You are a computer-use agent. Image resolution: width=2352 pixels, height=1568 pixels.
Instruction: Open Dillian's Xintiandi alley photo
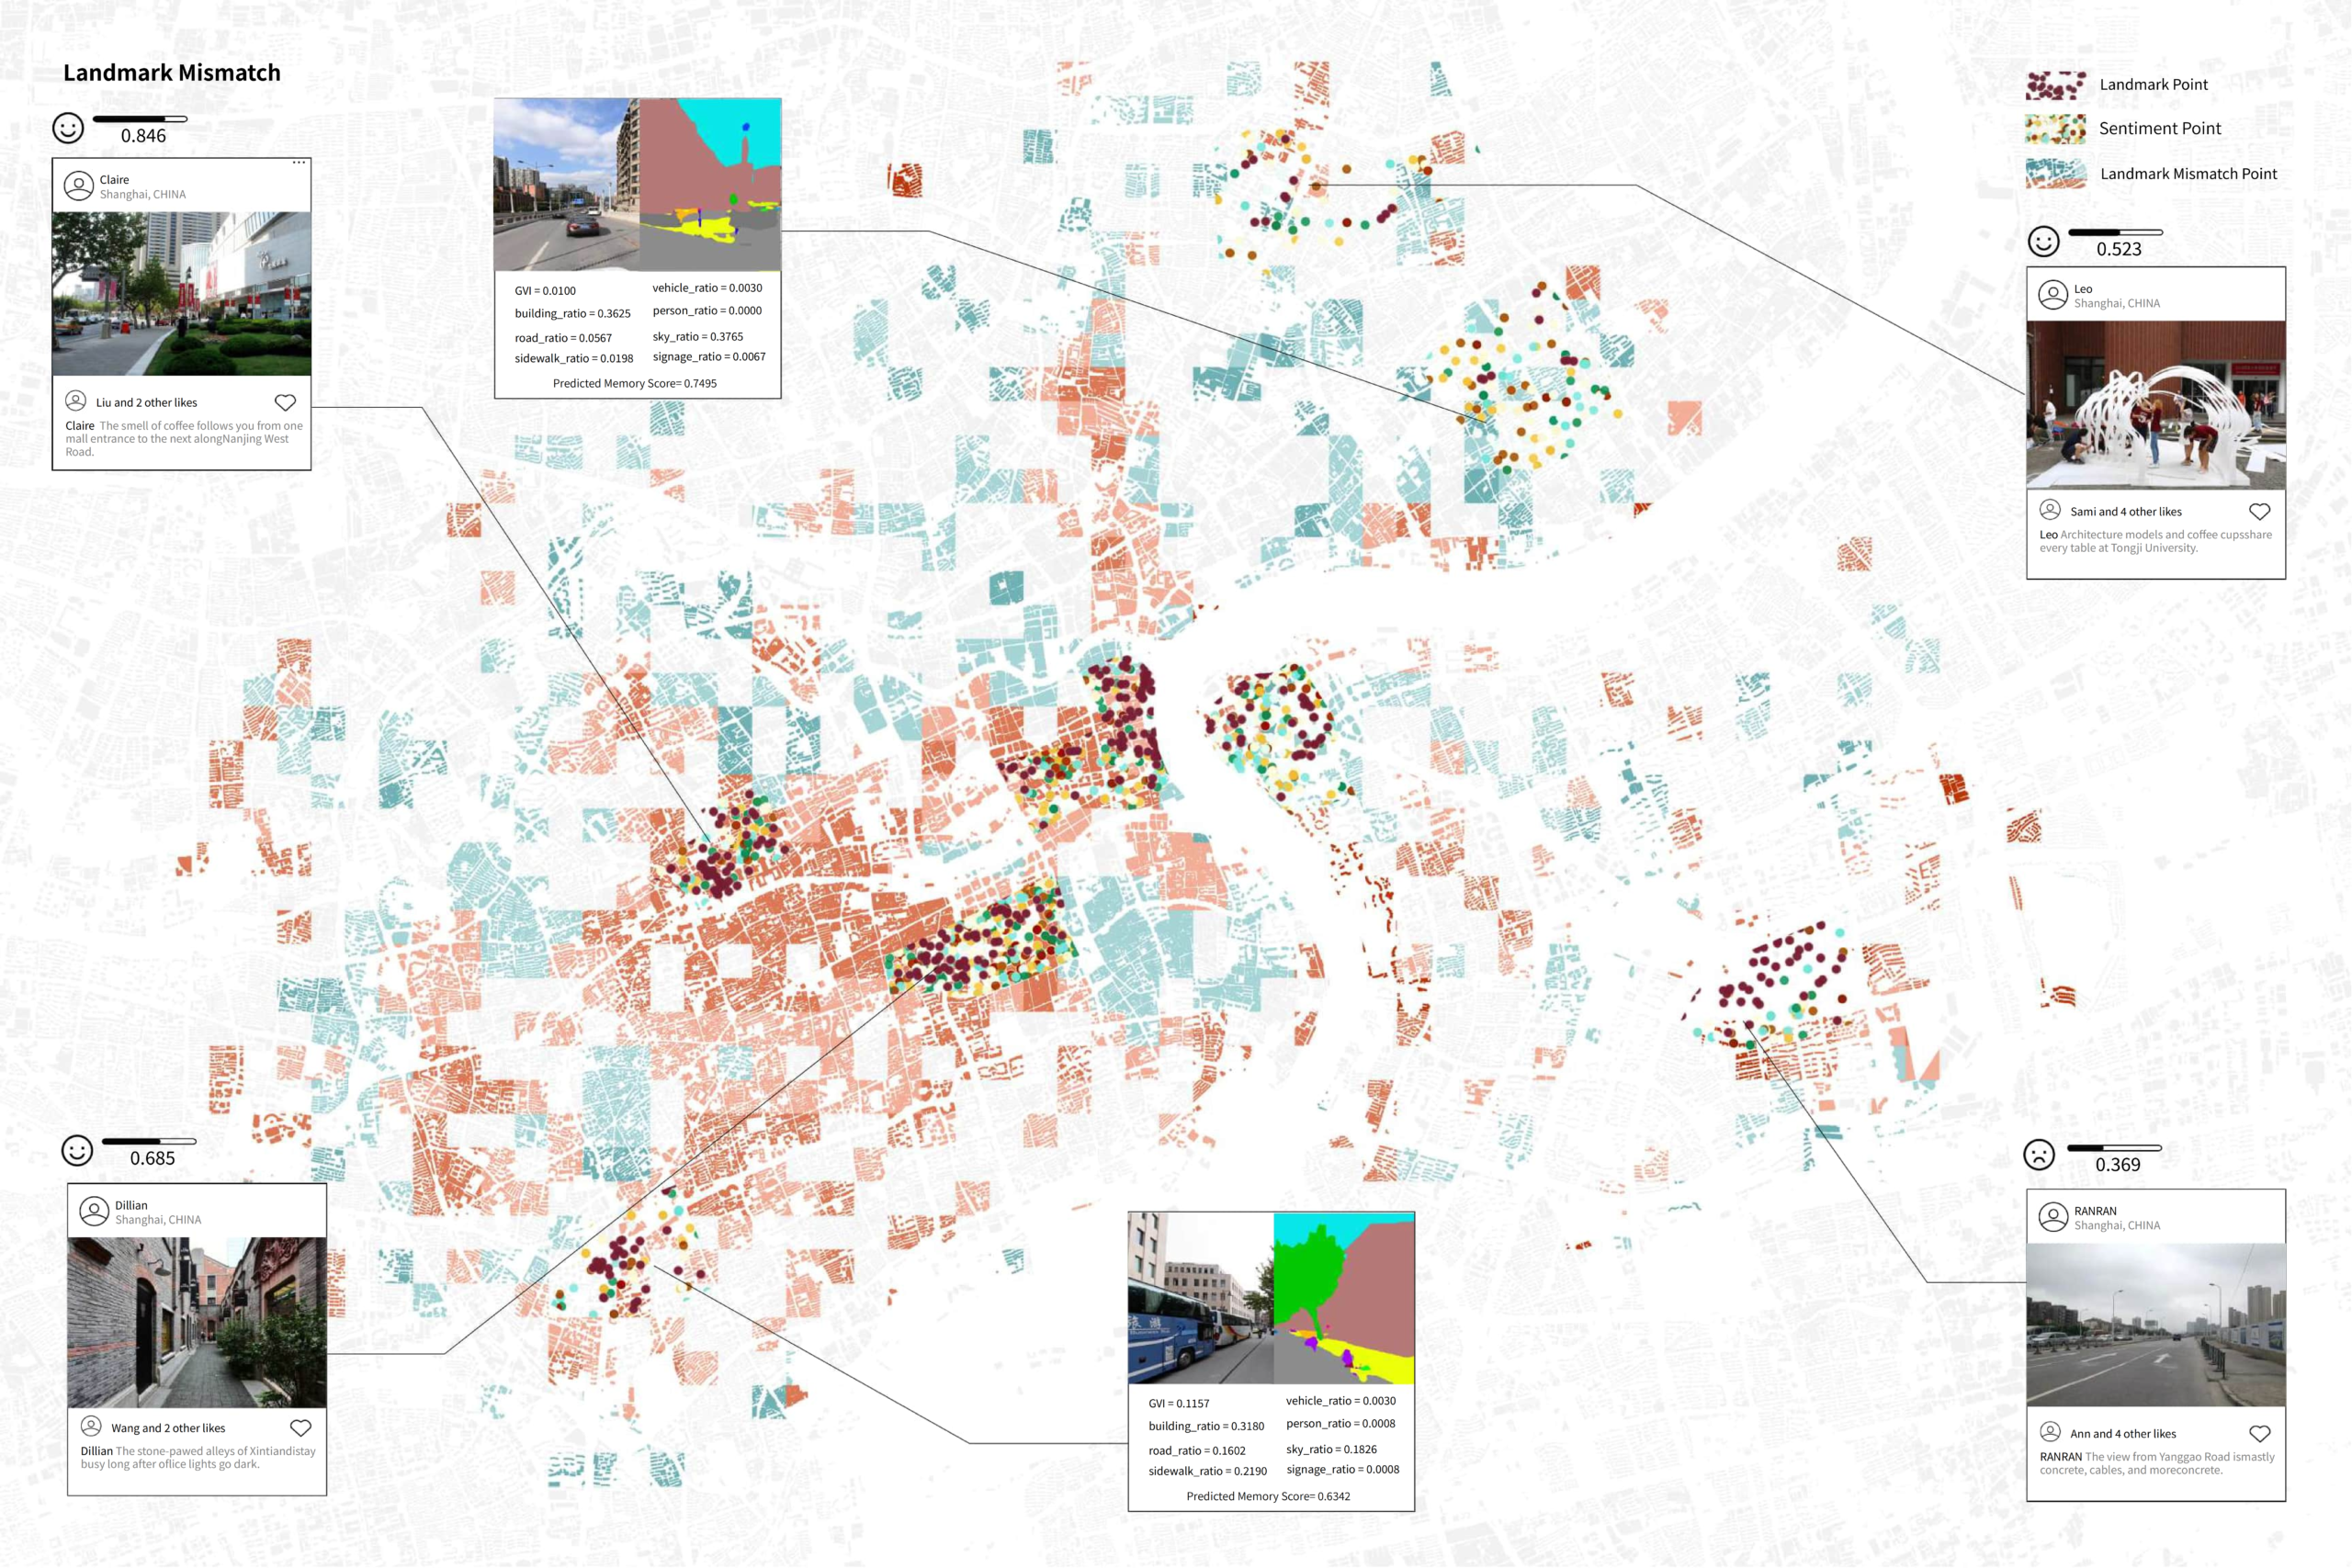click(196, 1321)
